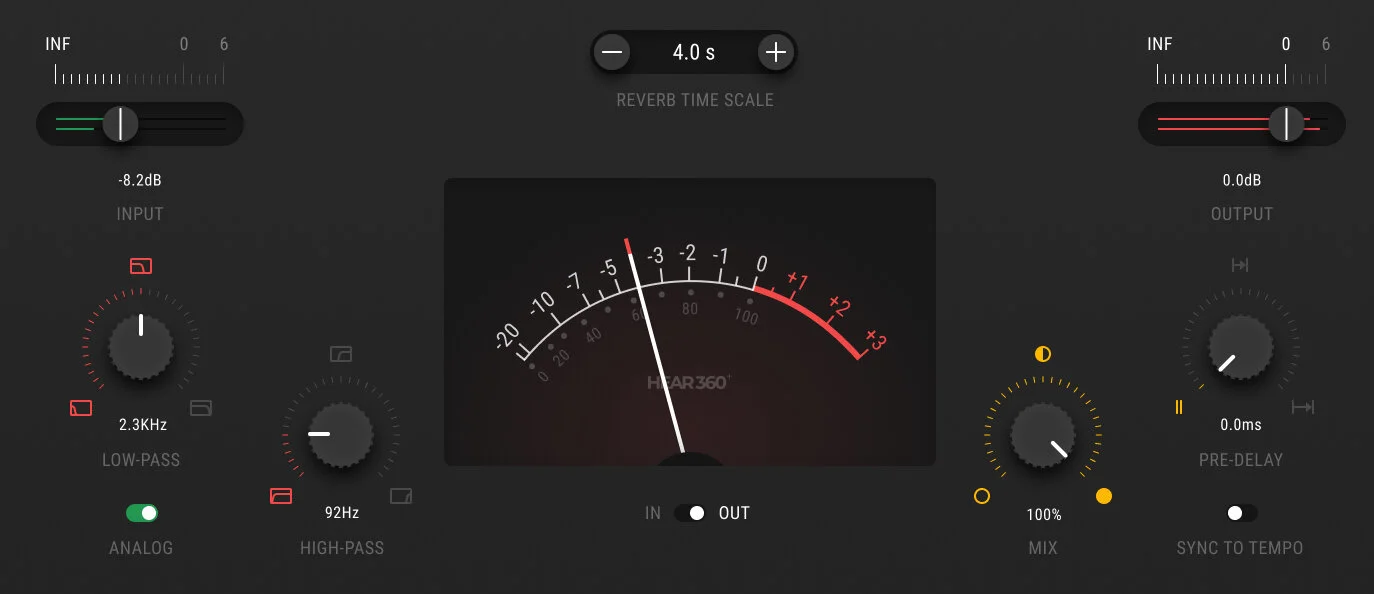1374x594 pixels.
Task: Click the INF label on output scale
Action: (x=1160, y=44)
